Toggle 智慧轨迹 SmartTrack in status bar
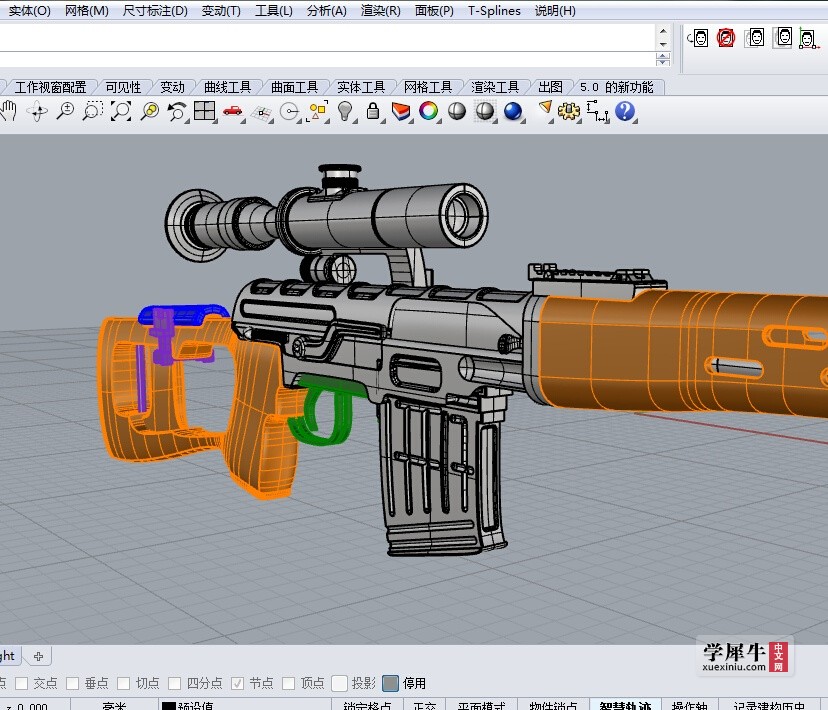Screen dimensions: 828x710 pyautogui.click(x=626, y=705)
